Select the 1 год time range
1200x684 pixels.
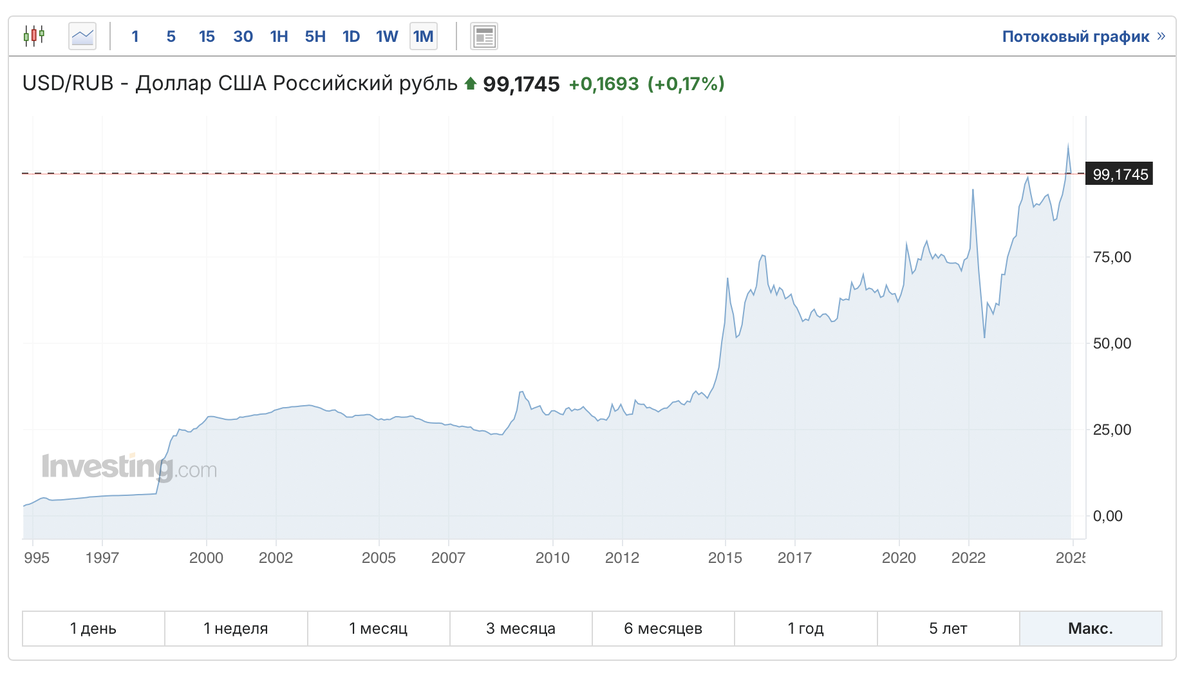(x=805, y=629)
